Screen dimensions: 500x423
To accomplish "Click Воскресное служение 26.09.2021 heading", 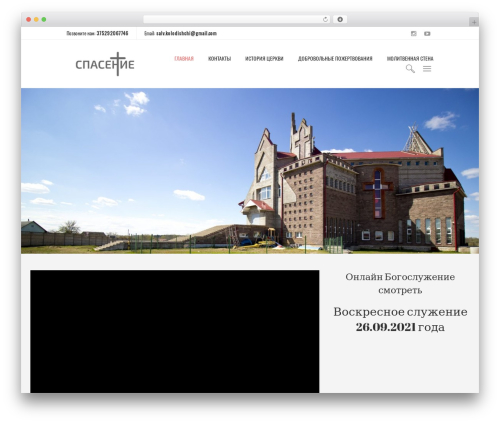I will [x=400, y=319].
